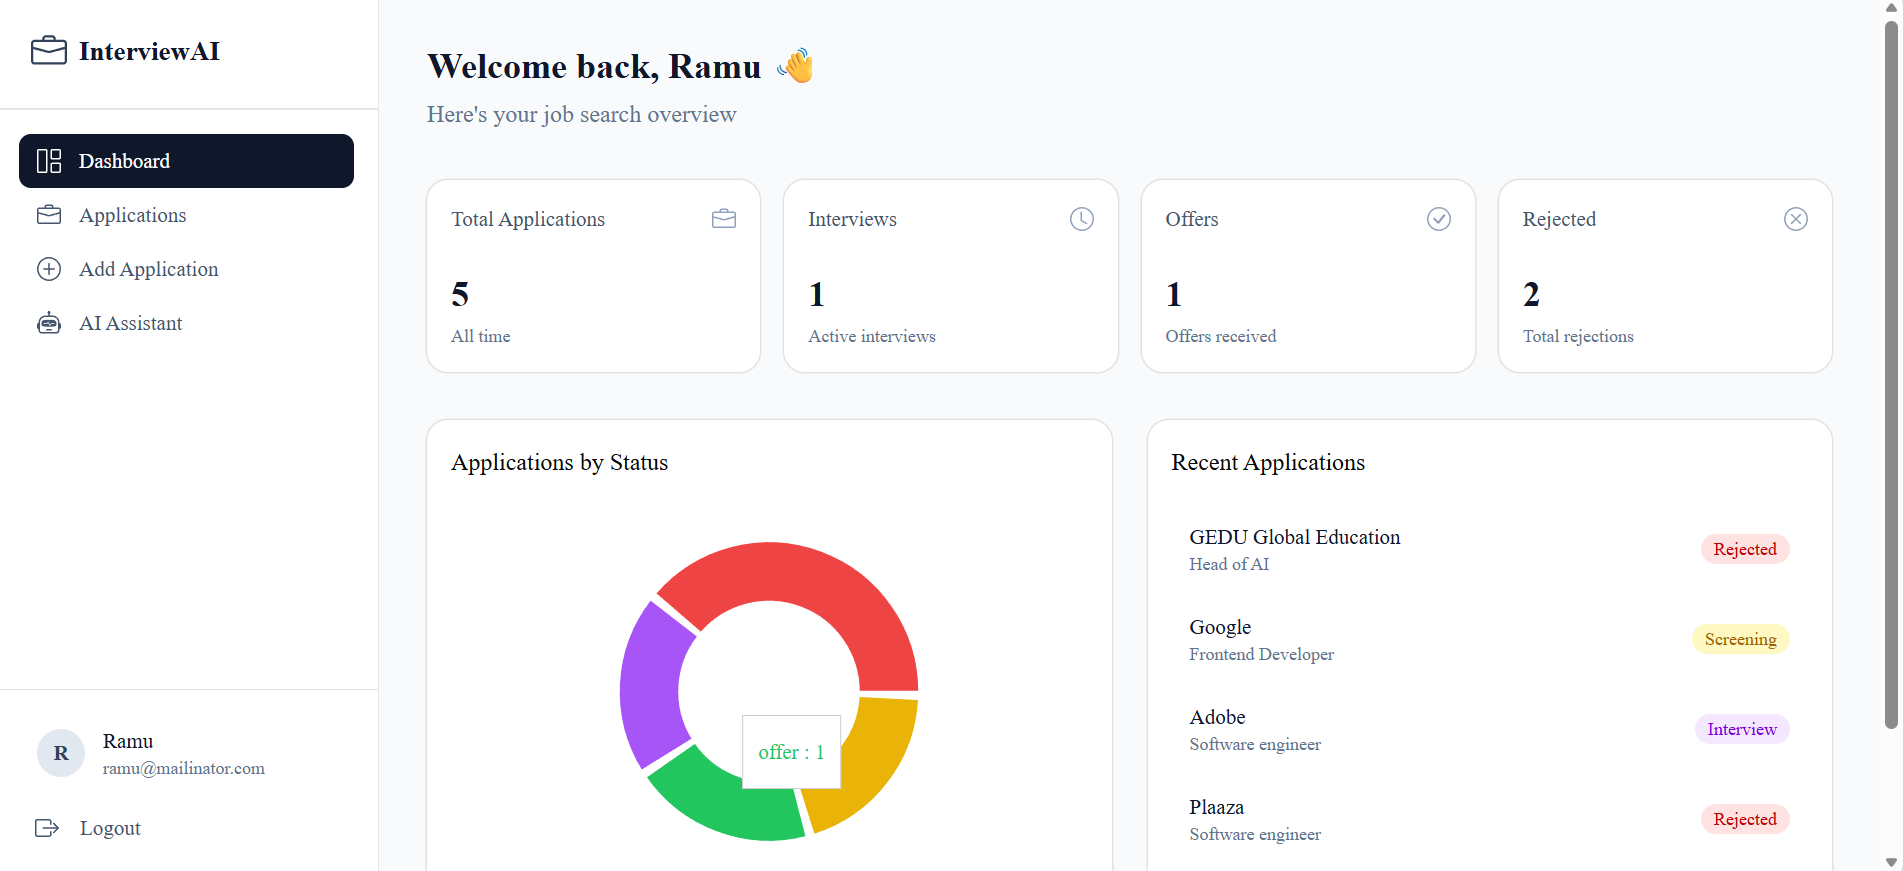Click the 'Applications by Status' heading

[x=560, y=462]
